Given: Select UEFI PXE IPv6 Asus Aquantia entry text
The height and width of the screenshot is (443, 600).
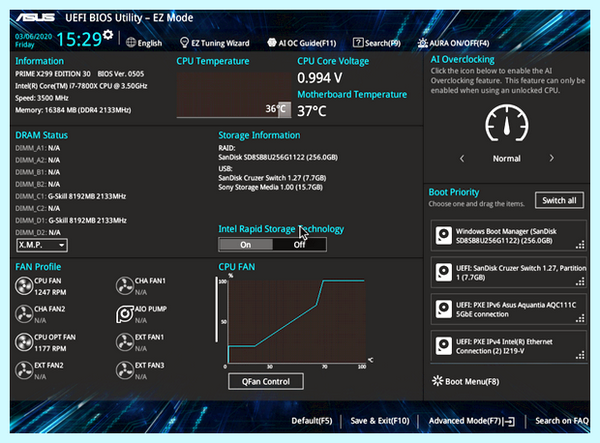Looking at the screenshot, I should click(x=516, y=309).
